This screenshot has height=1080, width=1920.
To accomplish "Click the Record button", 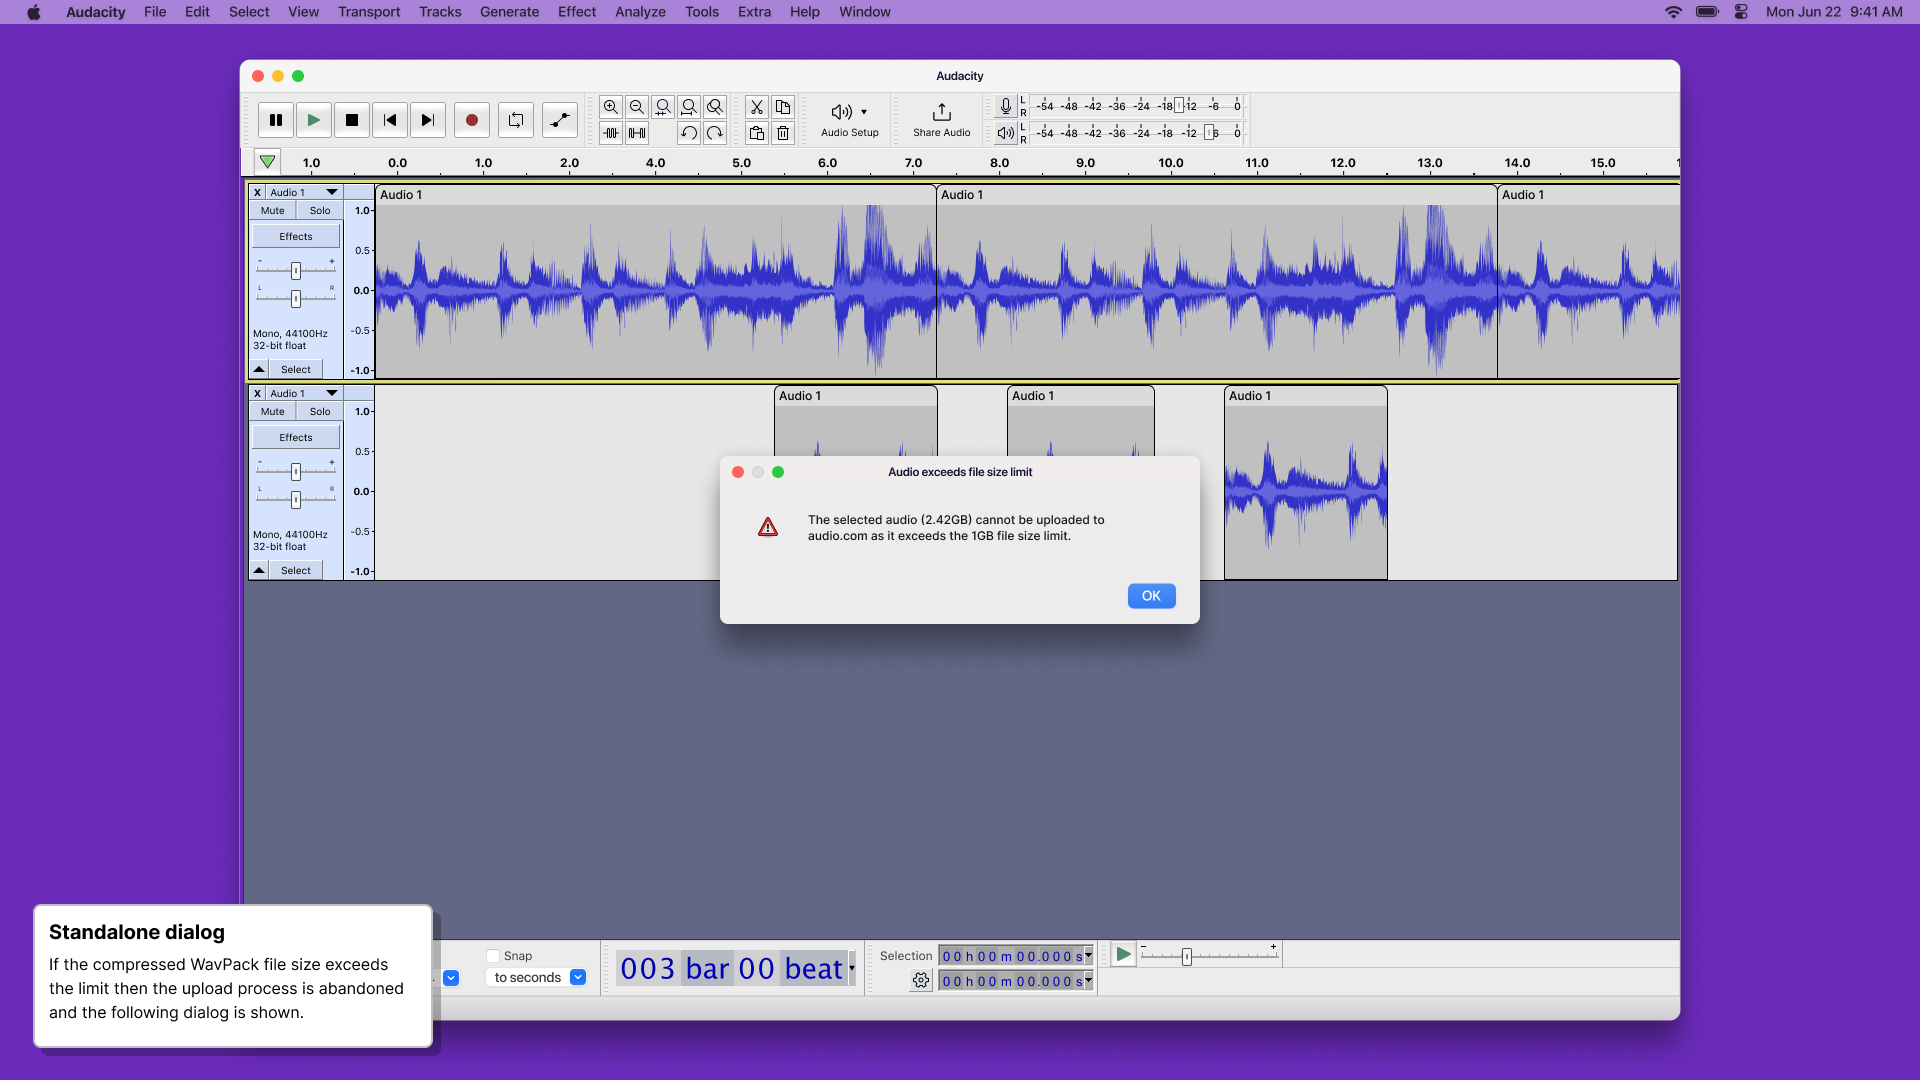I will pos(471,119).
